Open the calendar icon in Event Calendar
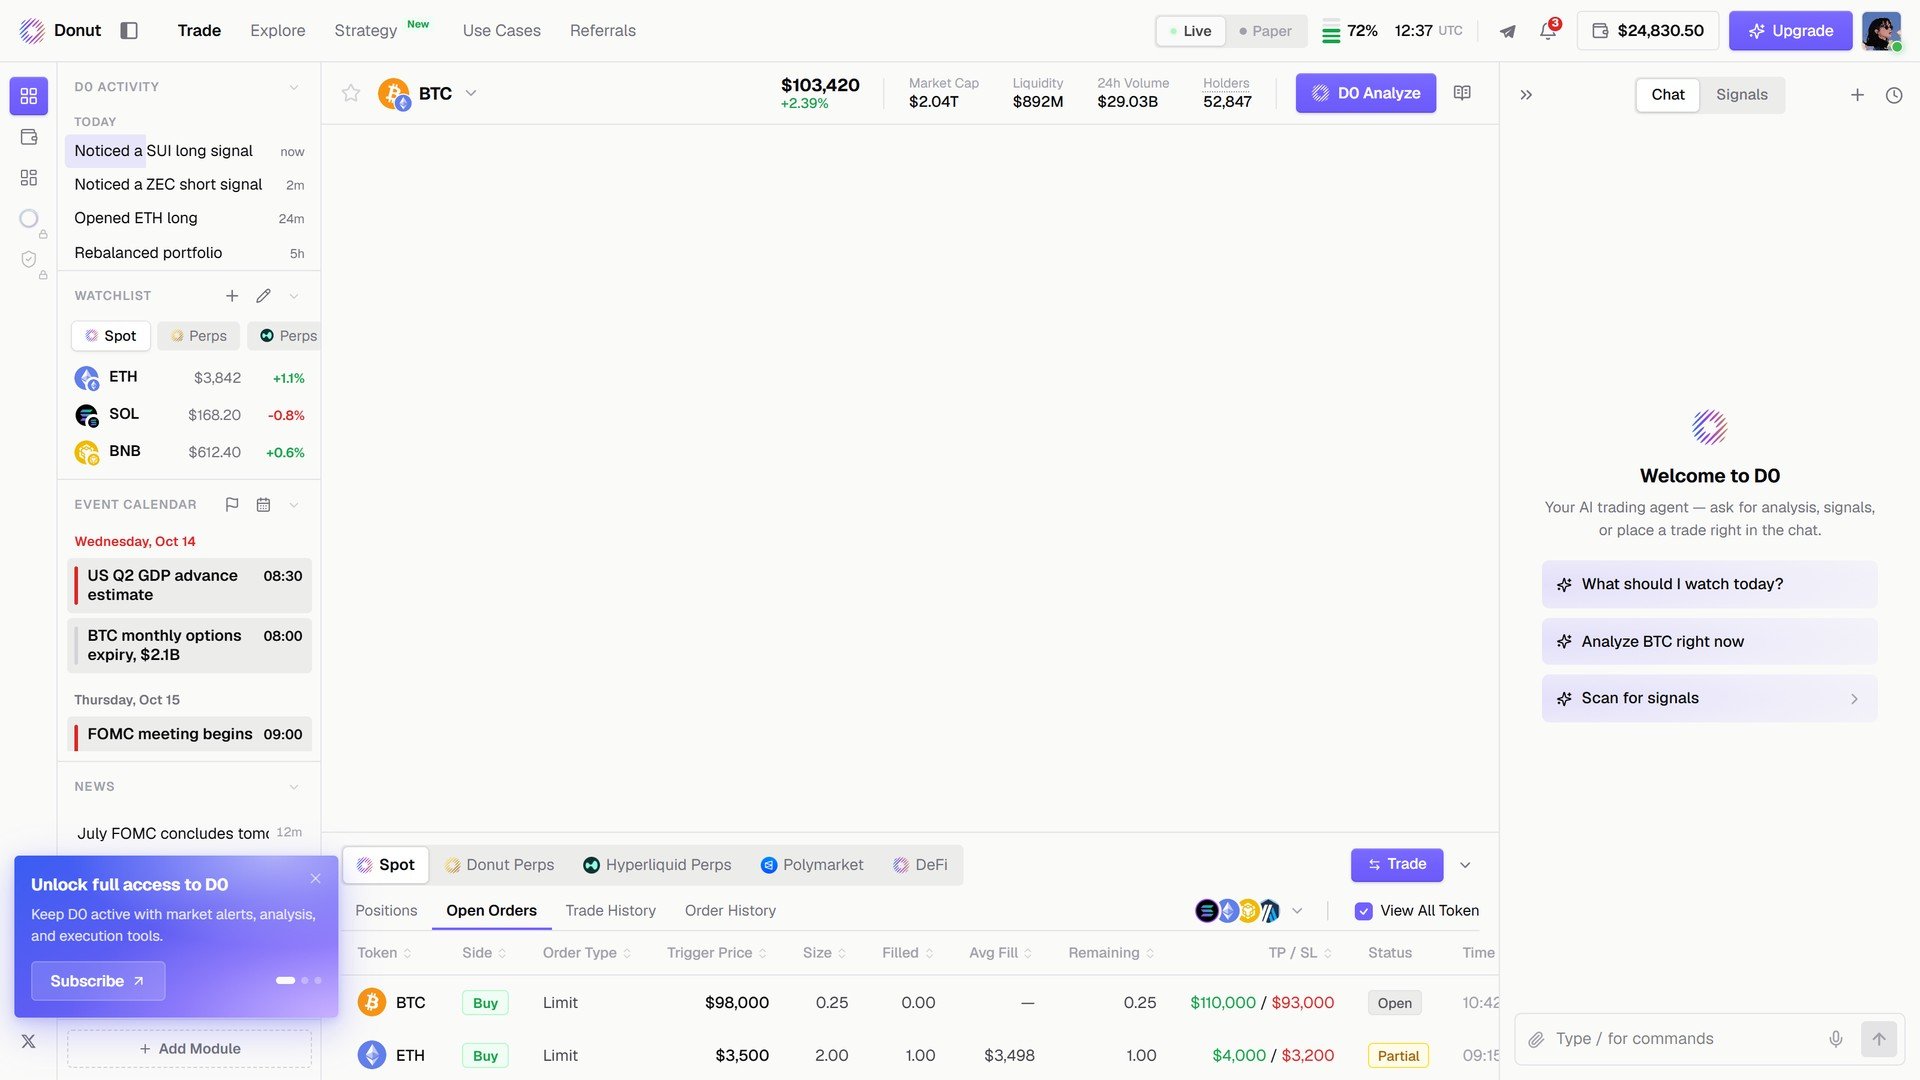 [x=263, y=505]
